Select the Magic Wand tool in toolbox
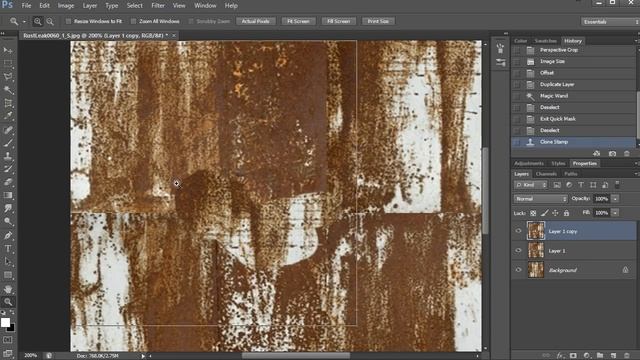This screenshot has height=360, width=640. pyautogui.click(x=8, y=90)
